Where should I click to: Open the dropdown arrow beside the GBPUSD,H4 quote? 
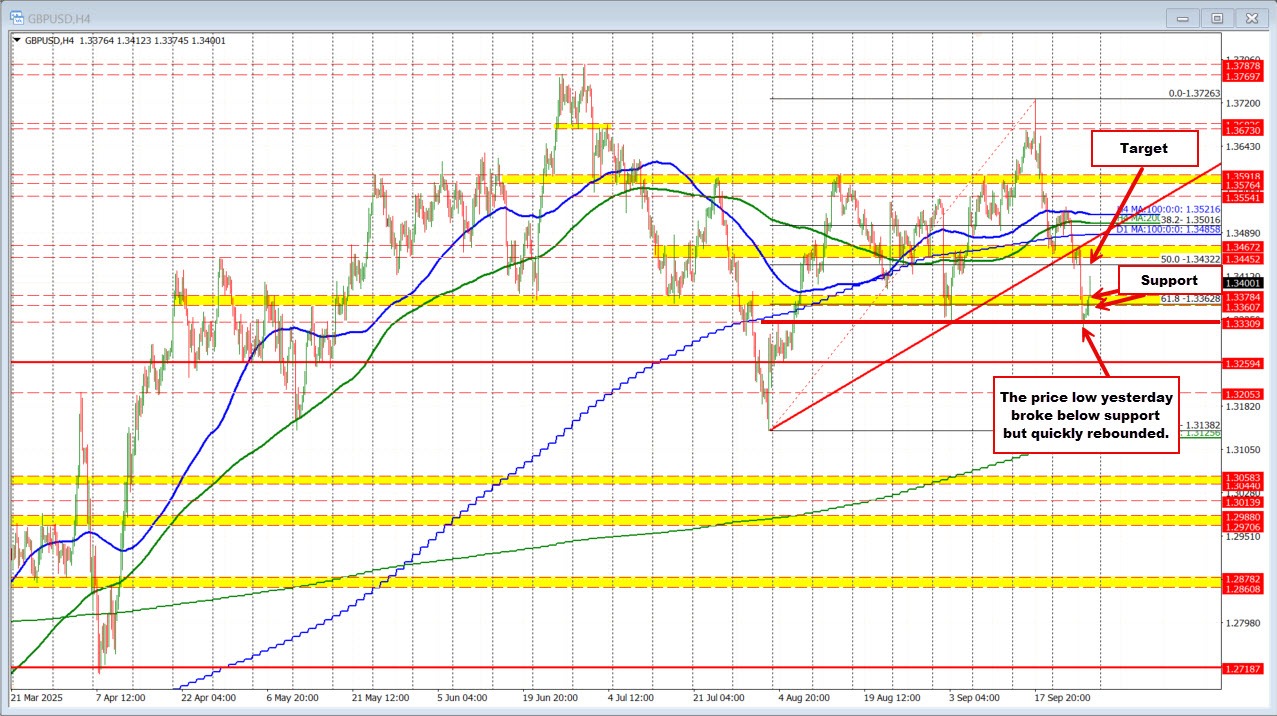point(17,40)
